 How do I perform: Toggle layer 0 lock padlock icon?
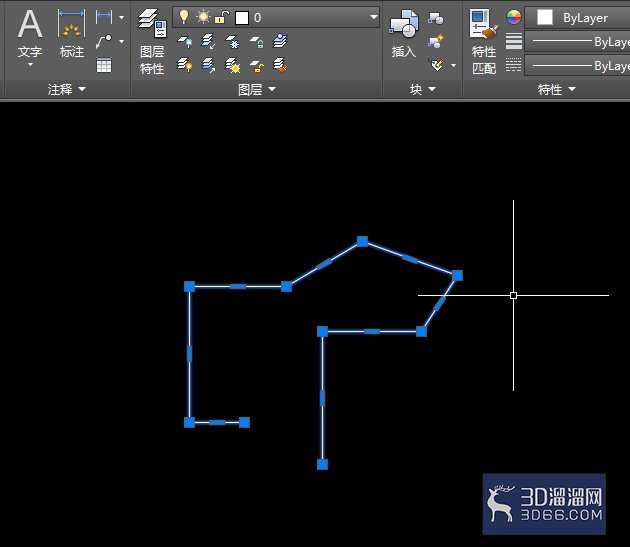click(x=221, y=17)
